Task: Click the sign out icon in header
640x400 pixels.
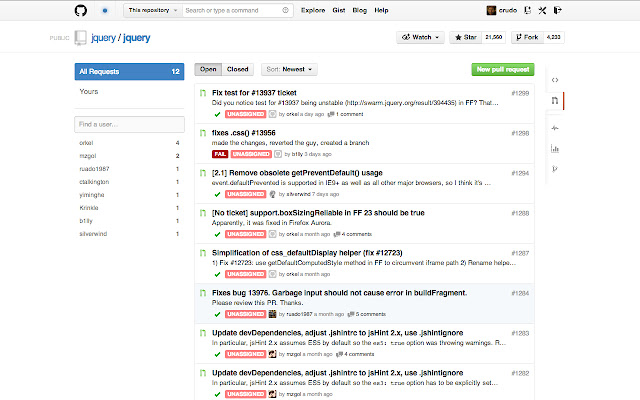Action: pos(556,11)
